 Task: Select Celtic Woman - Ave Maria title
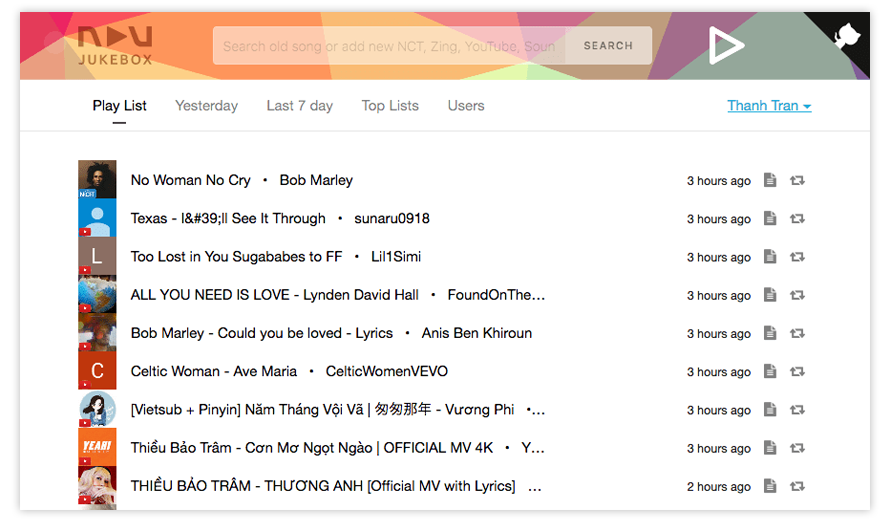214,371
